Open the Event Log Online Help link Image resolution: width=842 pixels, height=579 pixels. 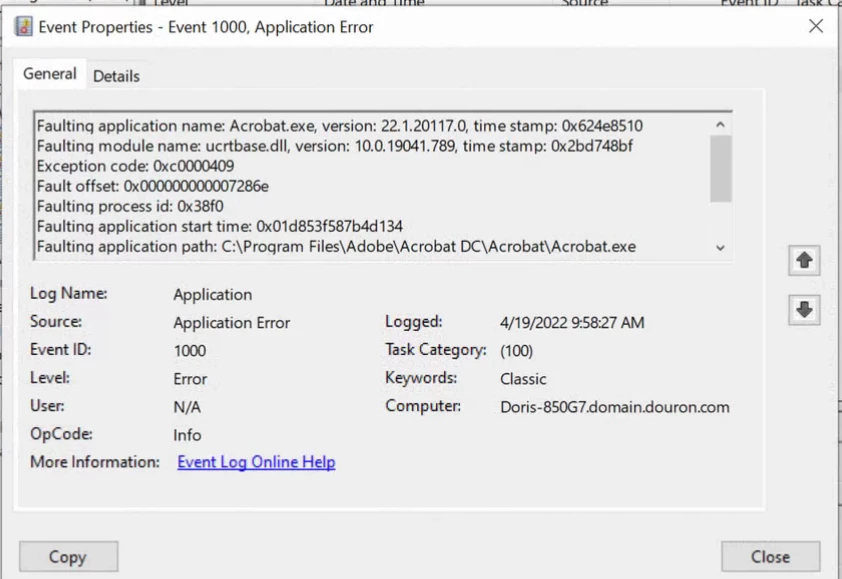pyautogui.click(x=256, y=462)
